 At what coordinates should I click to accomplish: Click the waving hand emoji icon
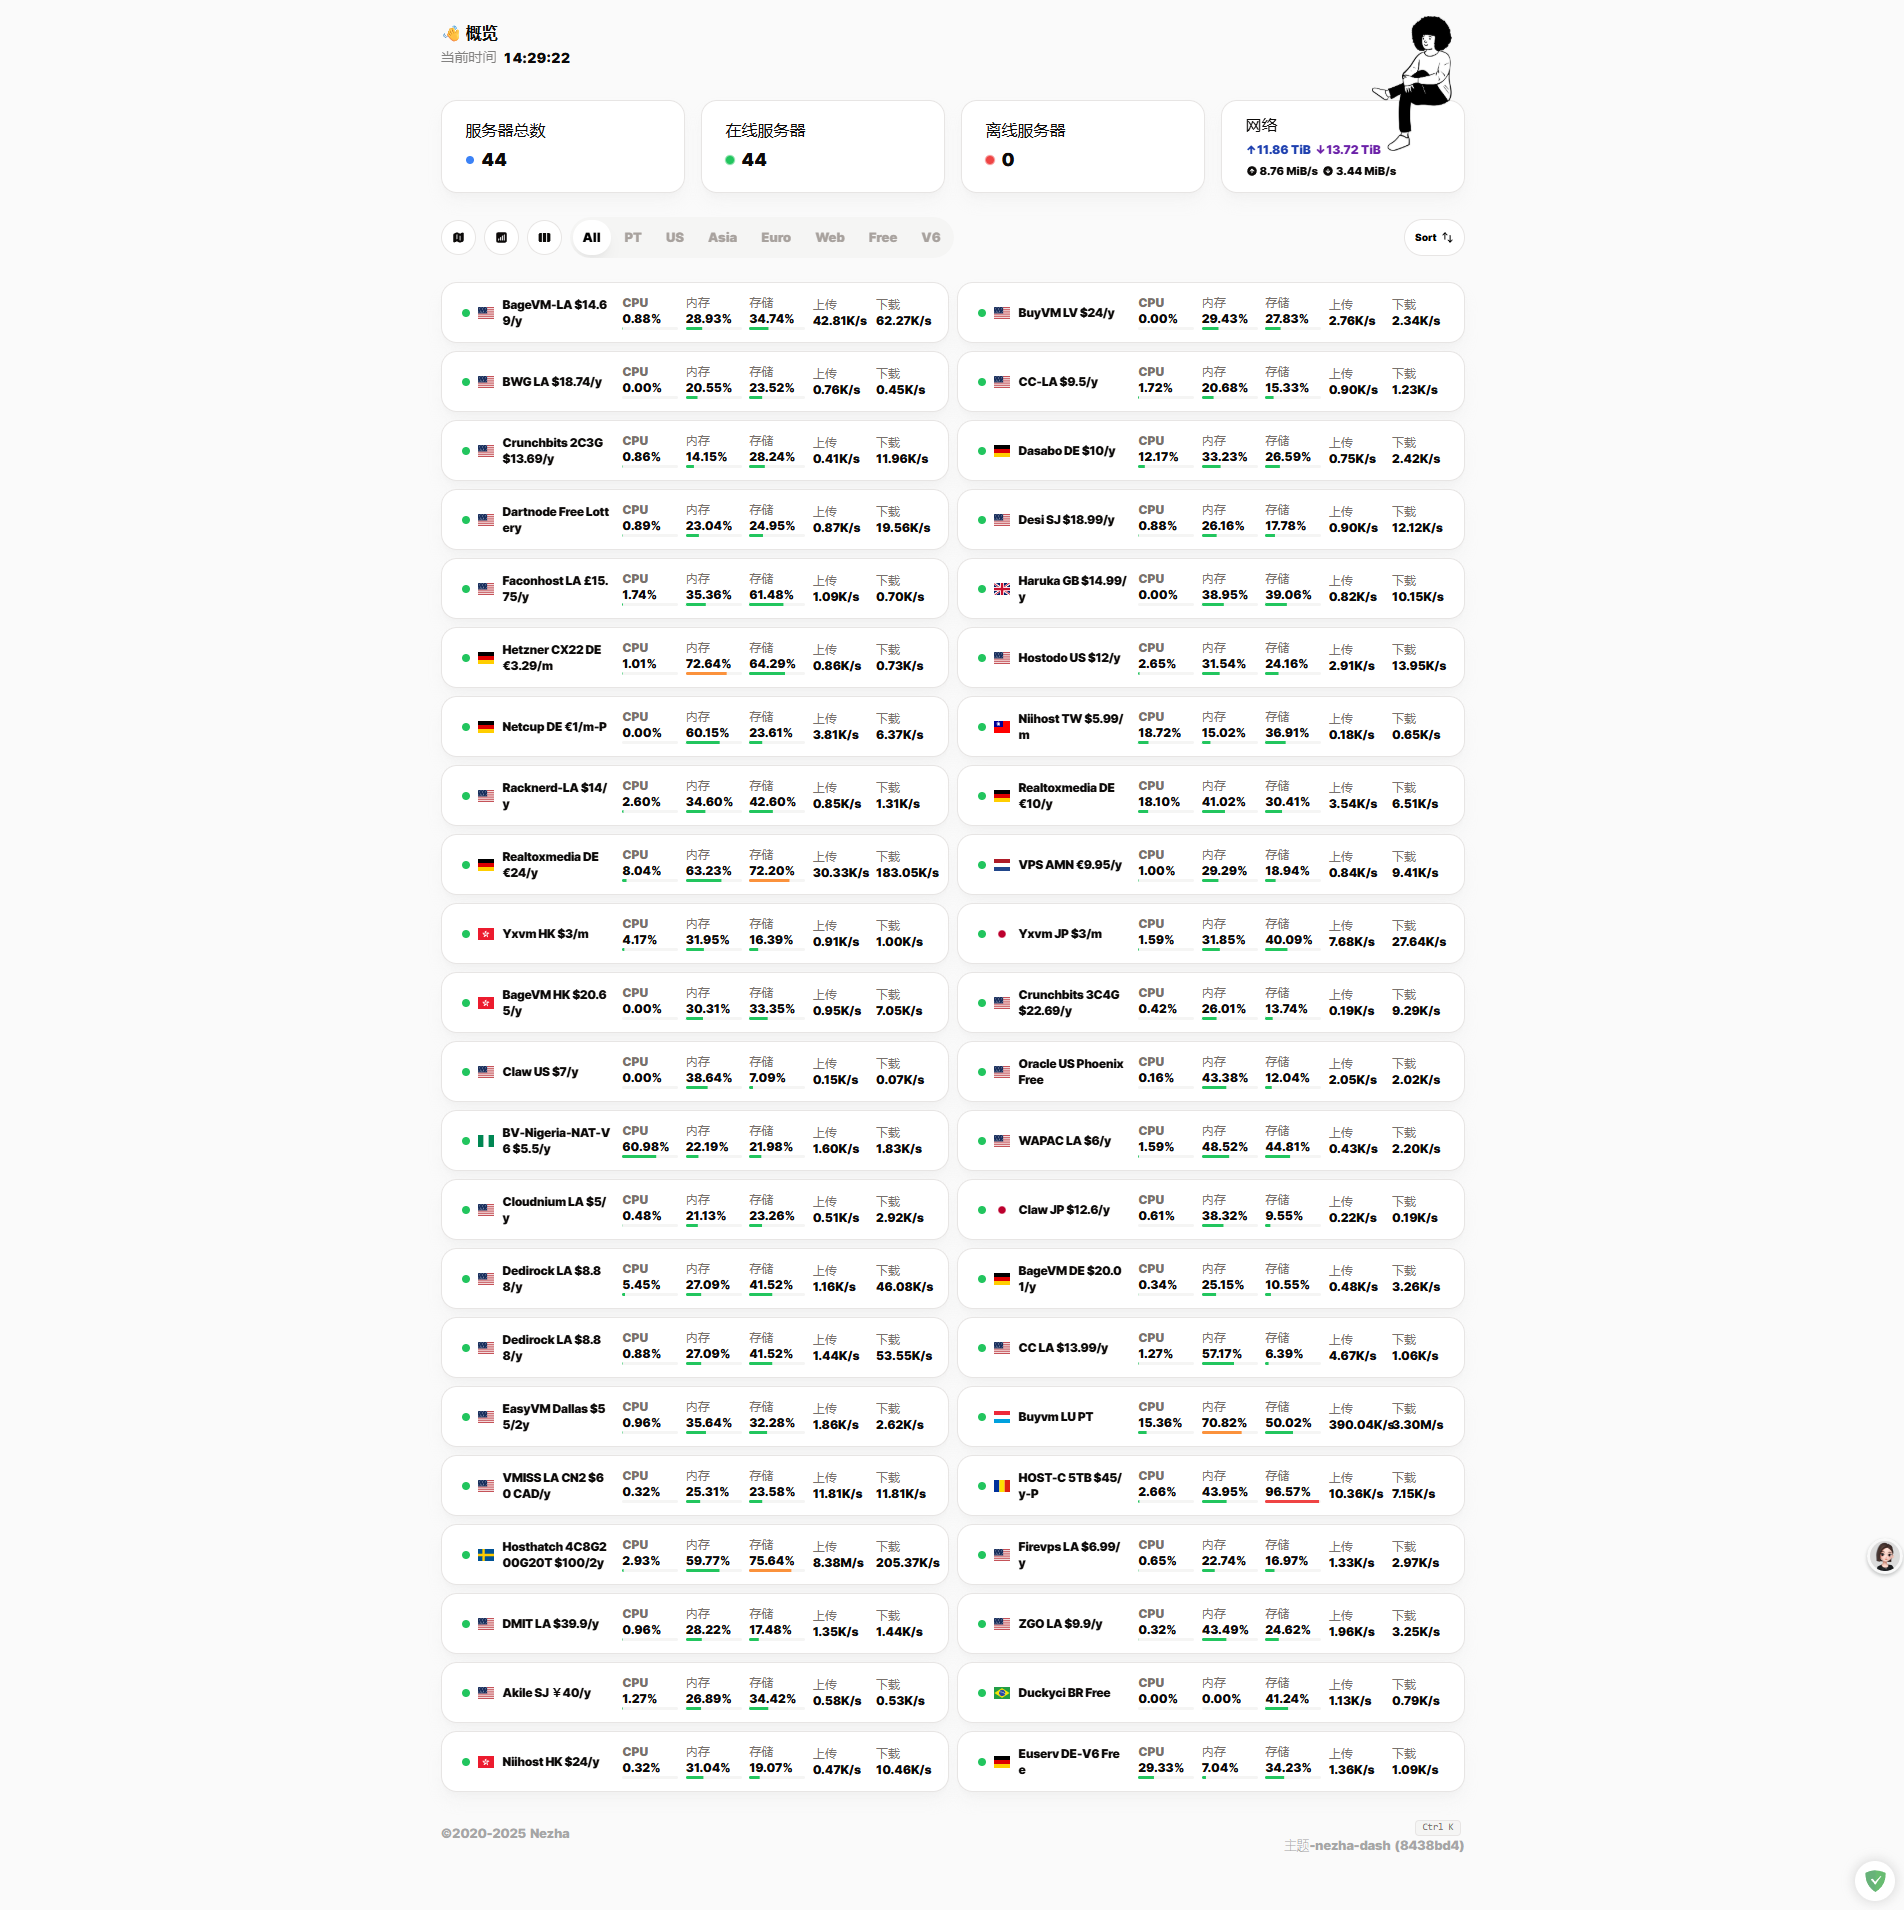(452, 33)
